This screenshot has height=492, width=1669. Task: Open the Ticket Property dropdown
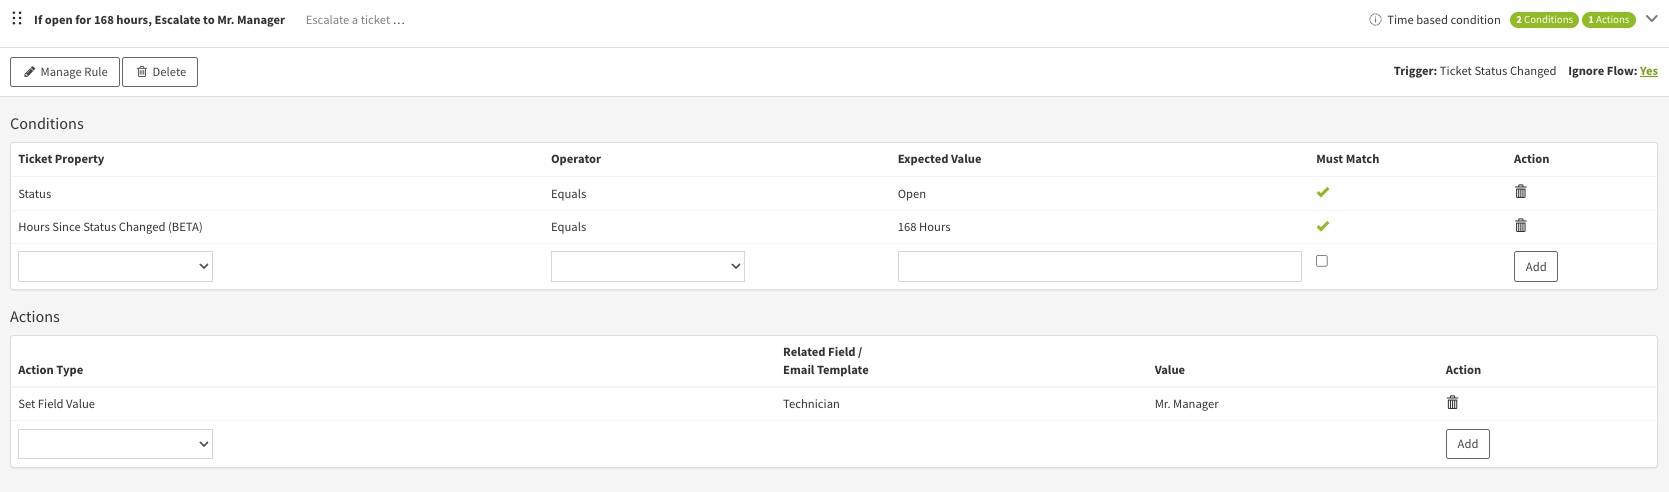tap(115, 266)
